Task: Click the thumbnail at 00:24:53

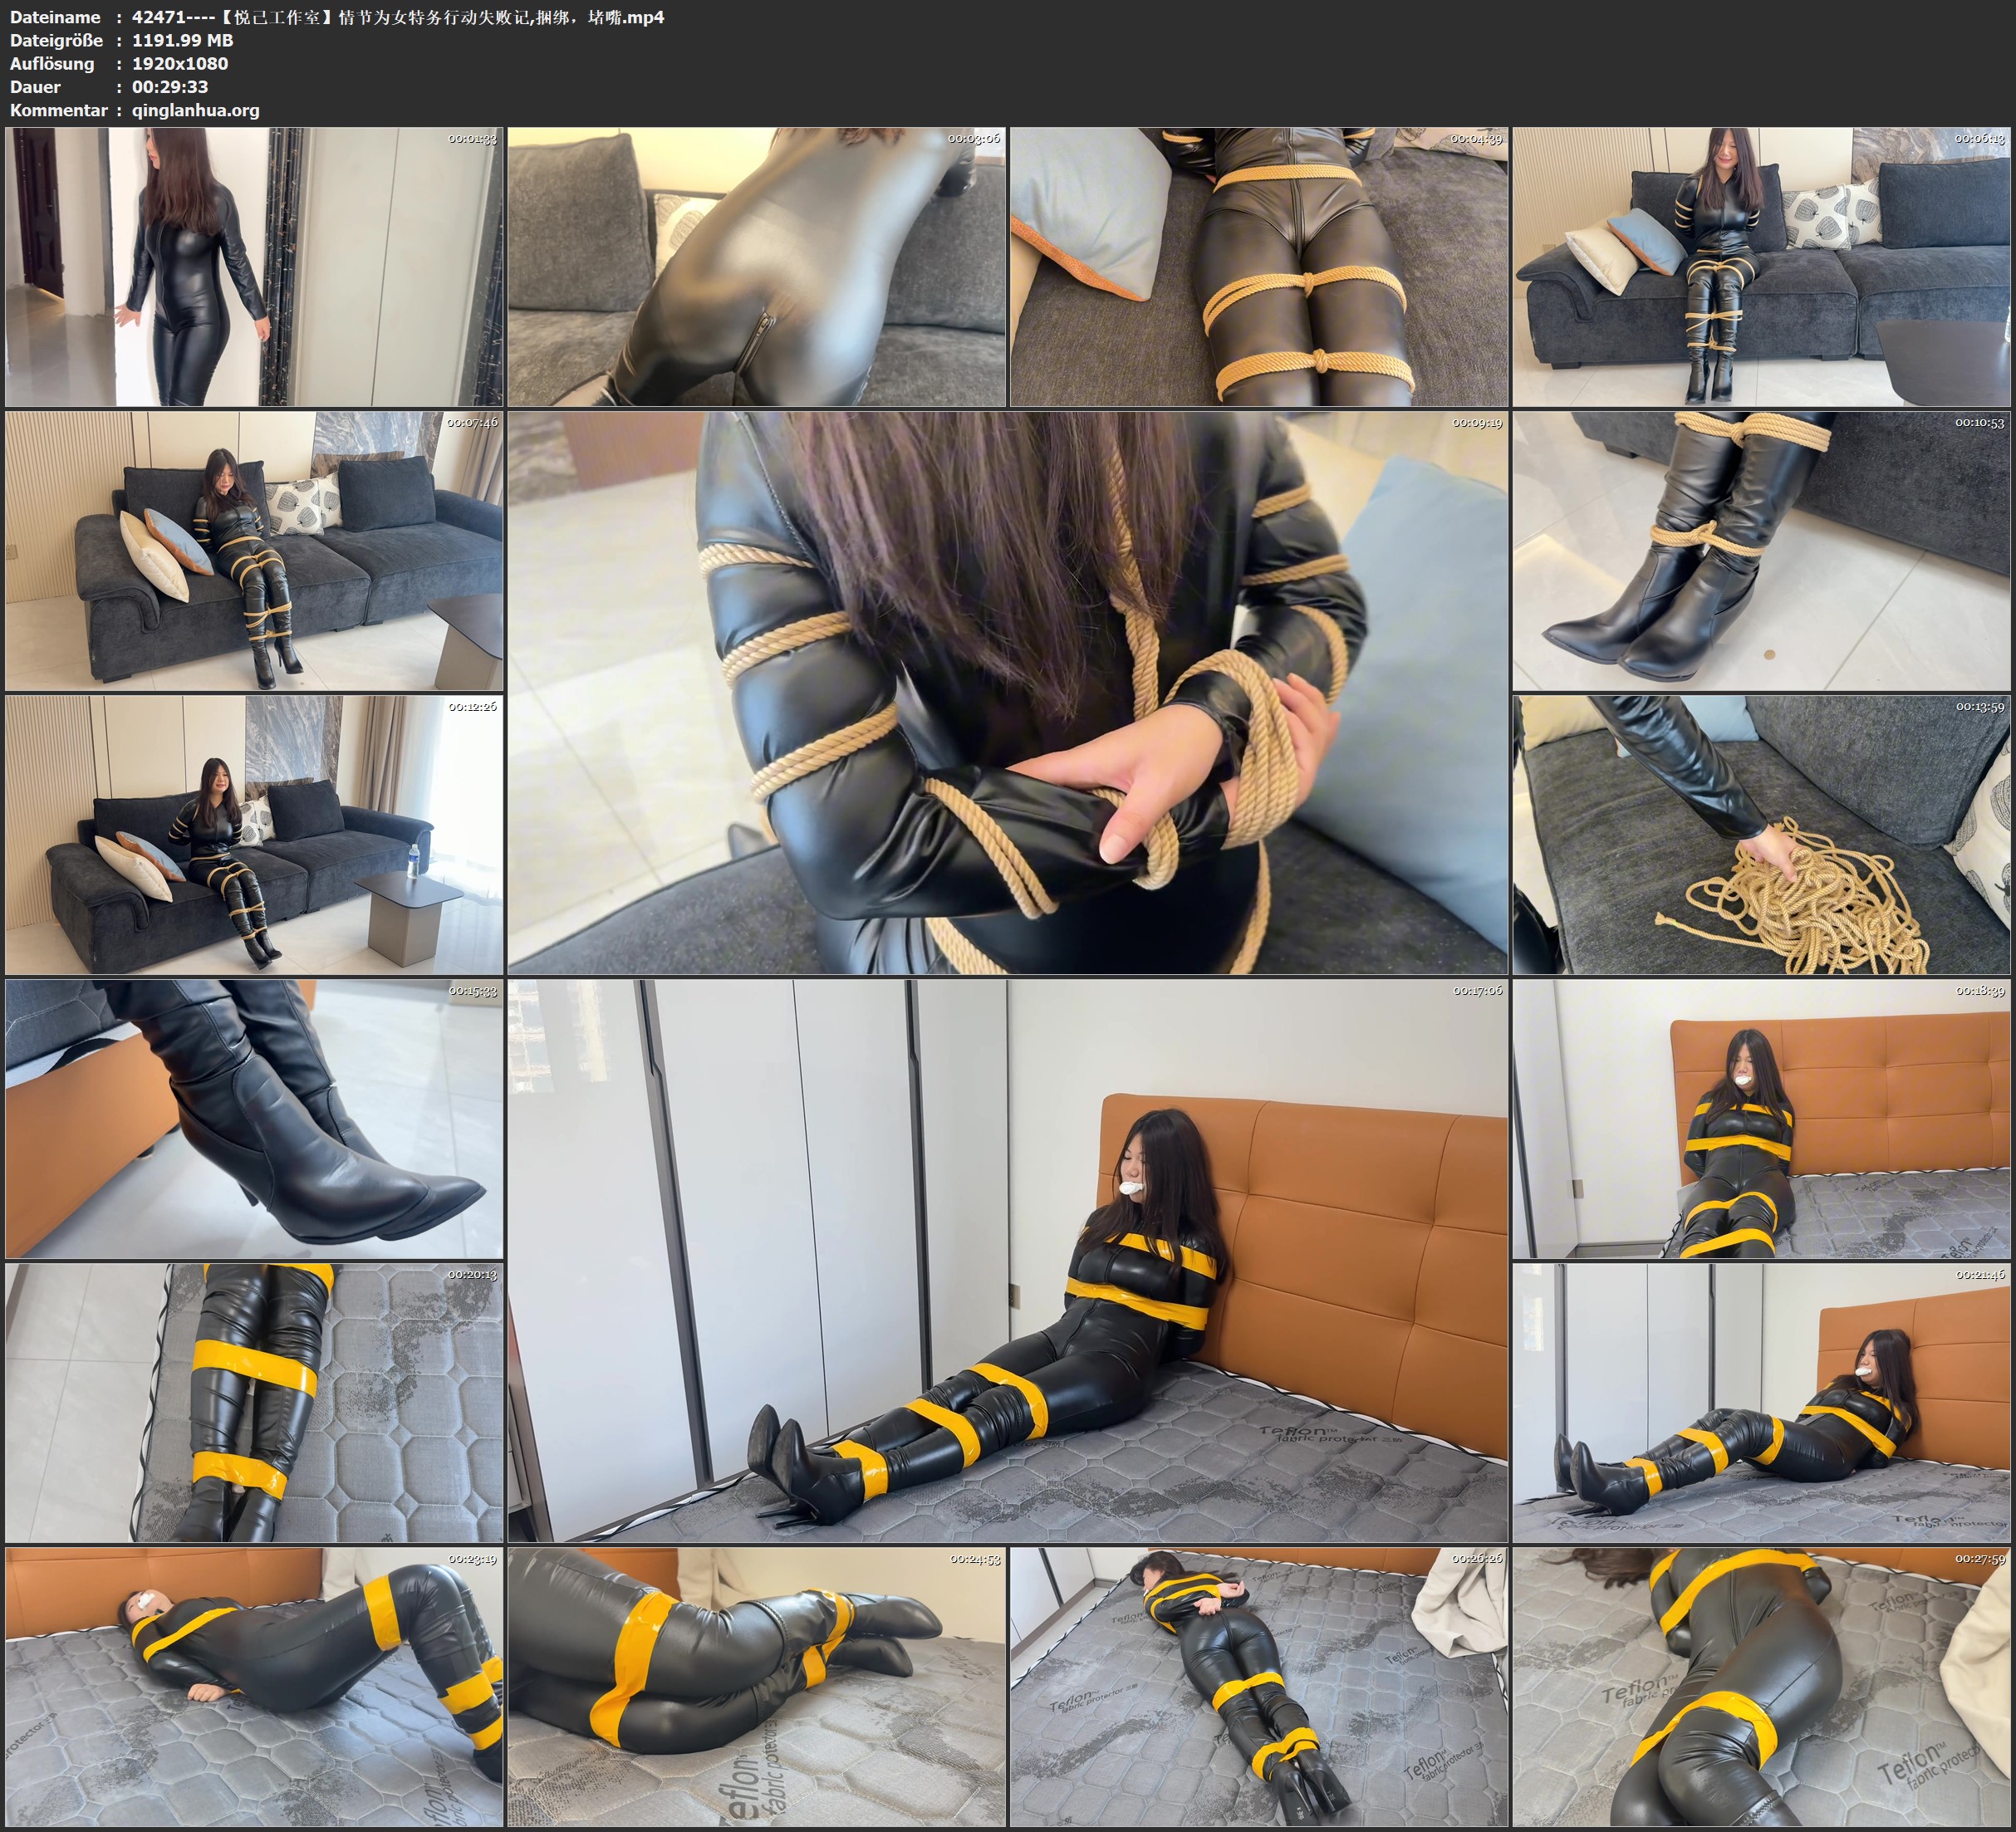Action: coord(756,1686)
